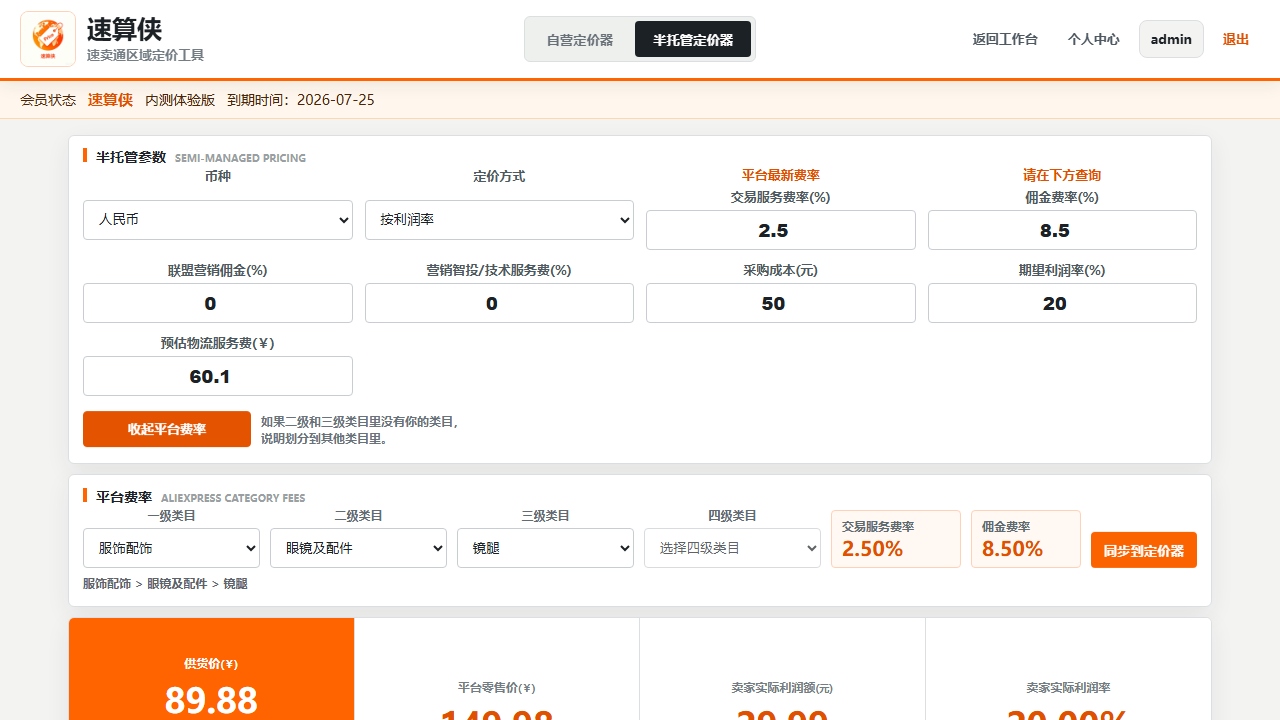
Task: Click the 速算侠 app title text
Action: point(125,30)
